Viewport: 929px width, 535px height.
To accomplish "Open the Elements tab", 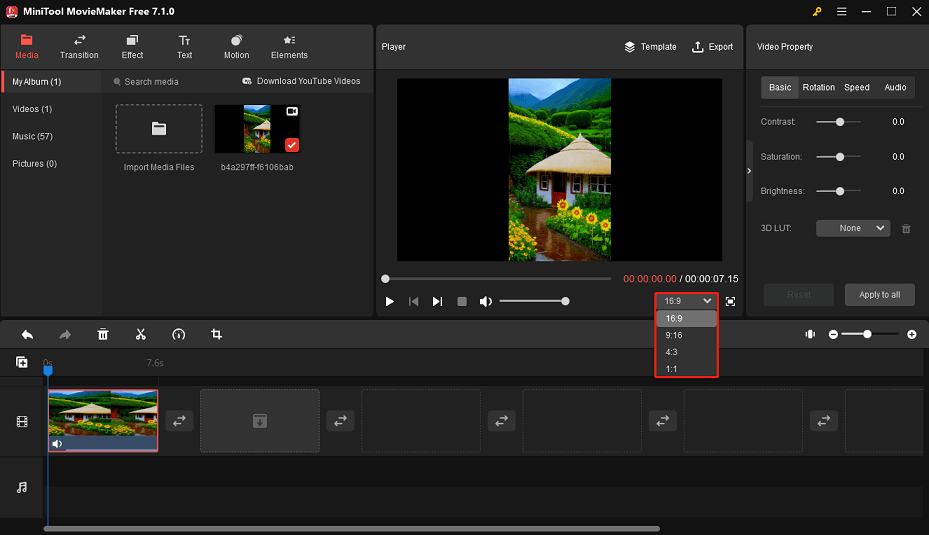I will [289, 47].
